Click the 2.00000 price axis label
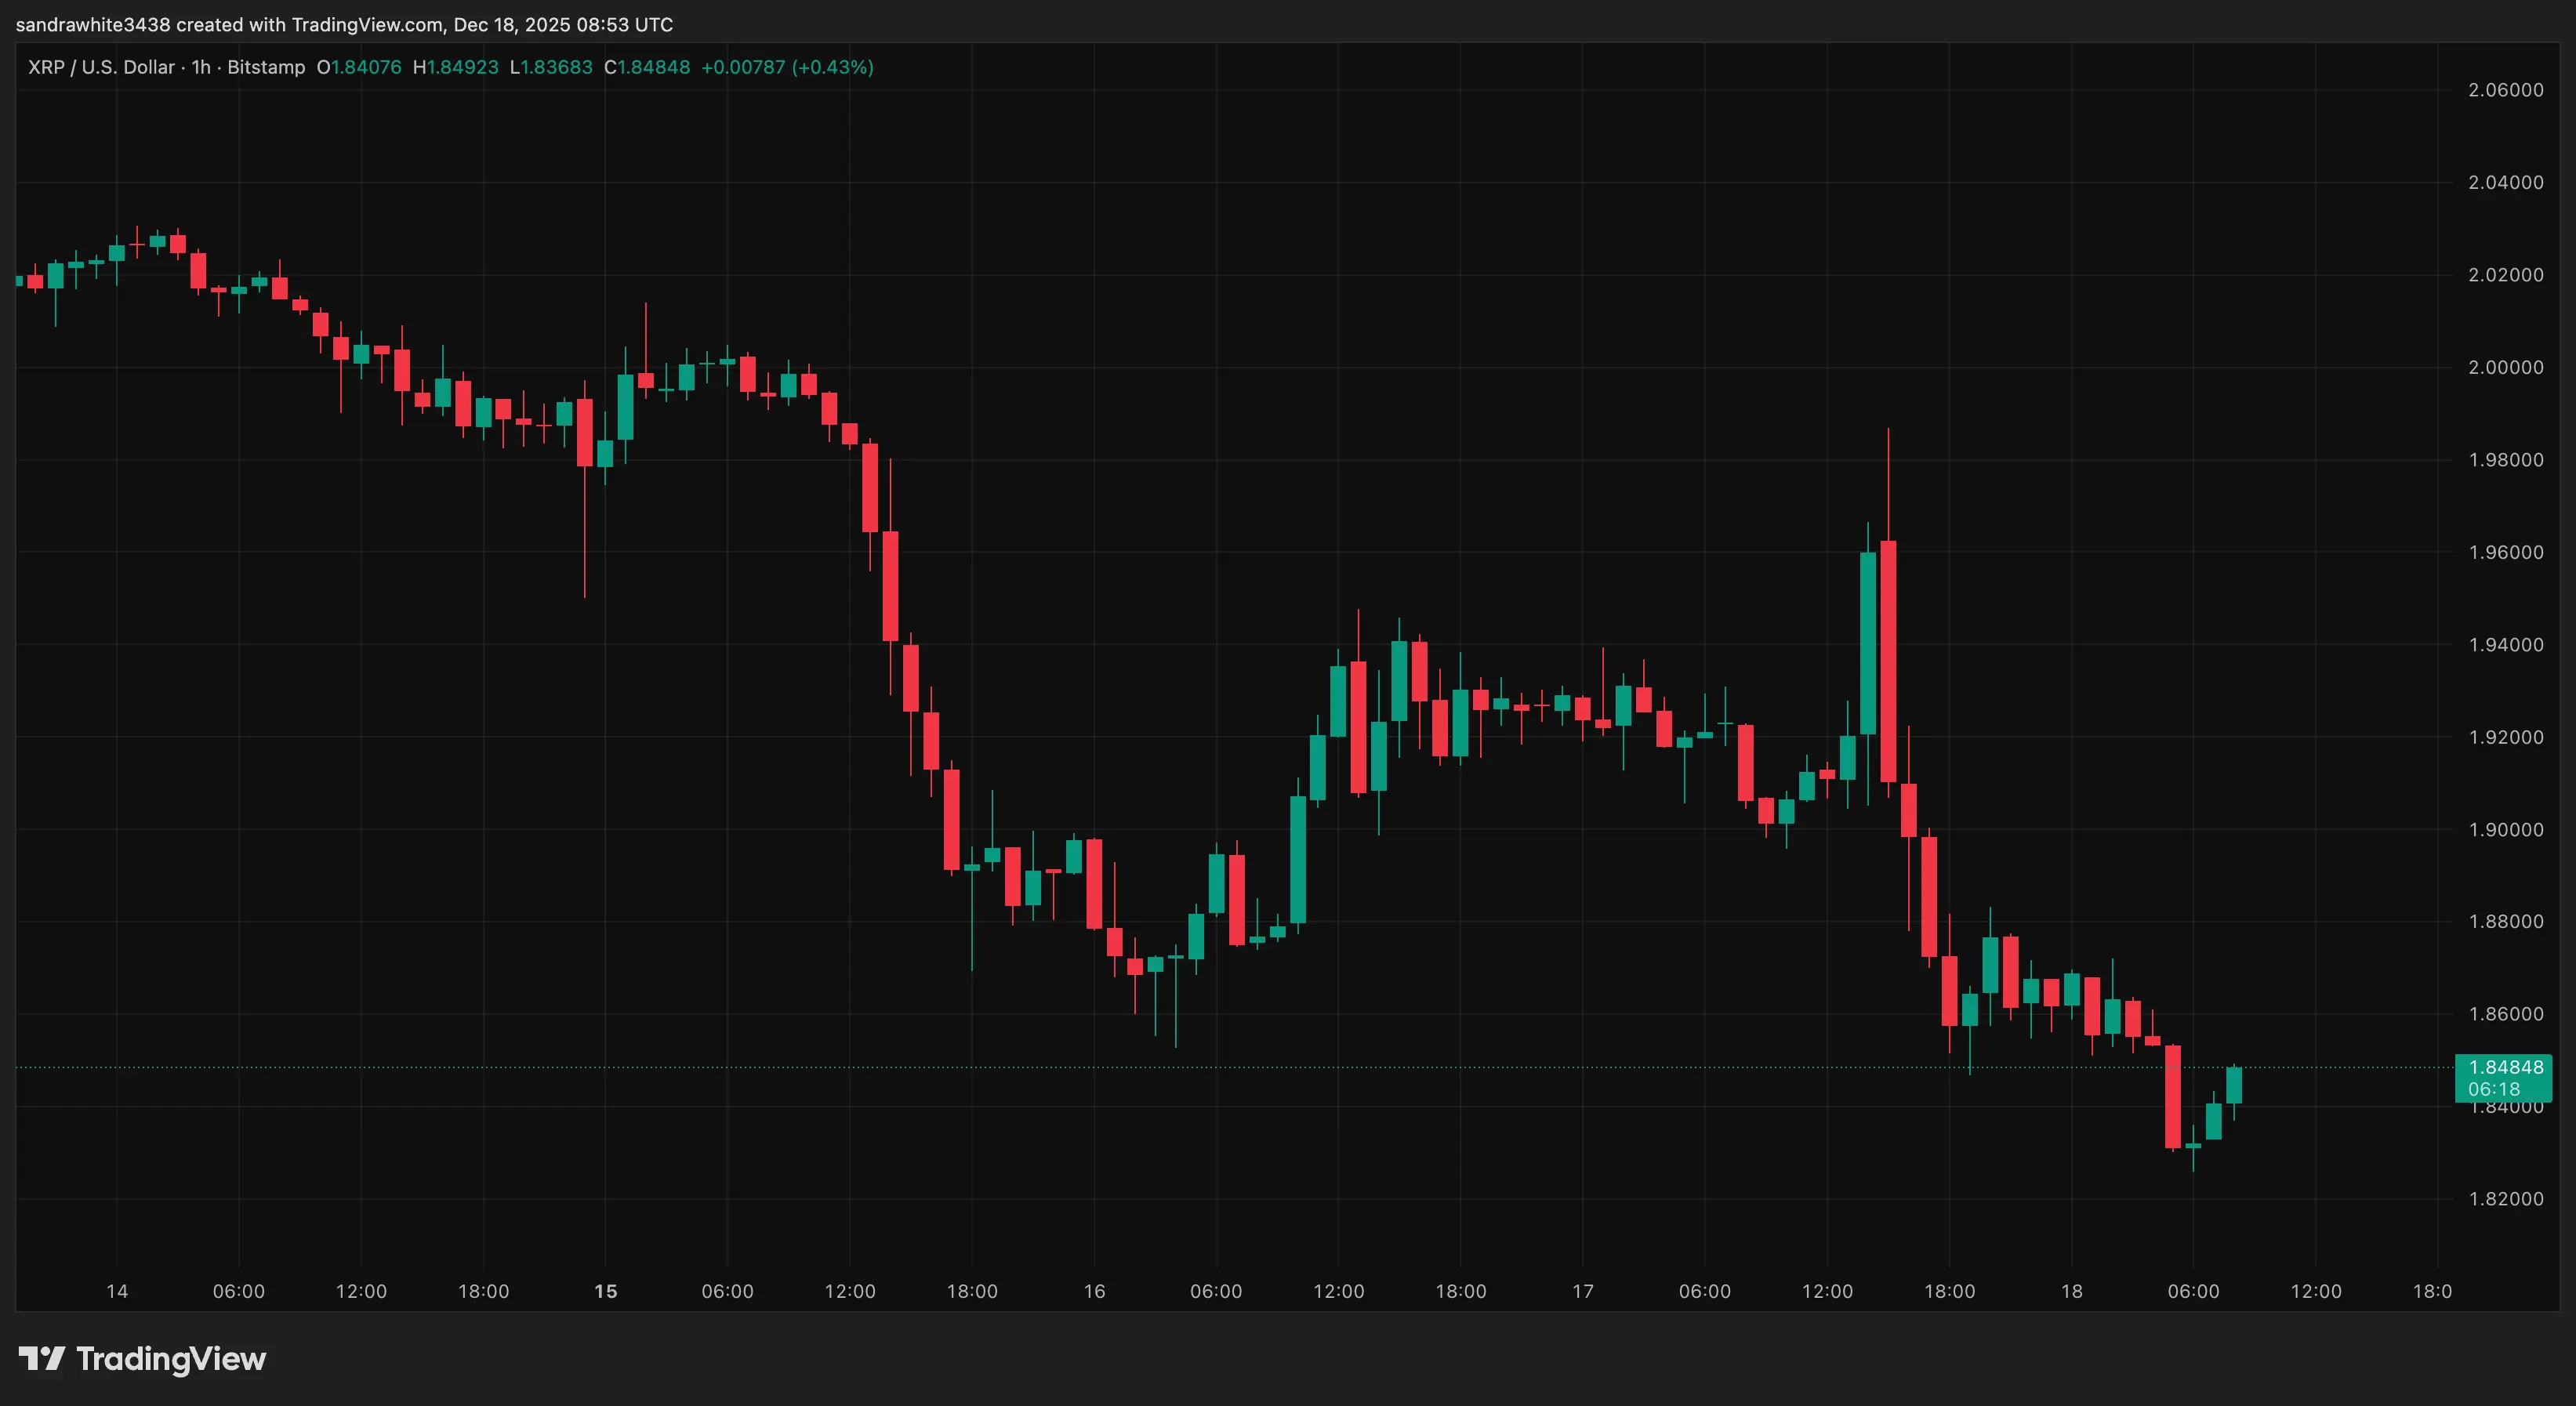The height and width of the screenshot is (1406, 2576). point(2505,367)
